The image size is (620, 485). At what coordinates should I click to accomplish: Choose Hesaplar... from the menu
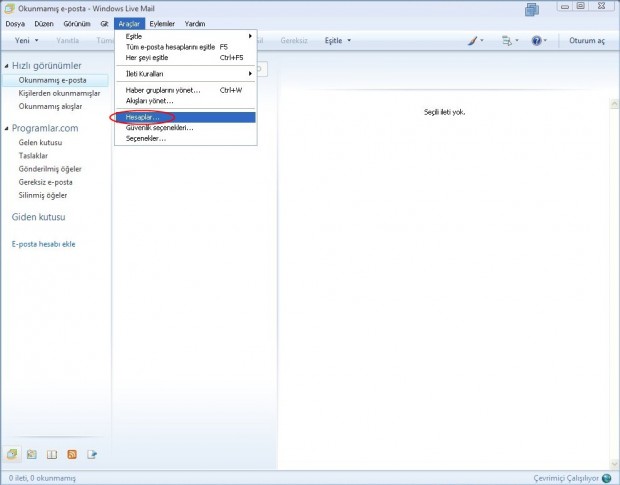186,117
